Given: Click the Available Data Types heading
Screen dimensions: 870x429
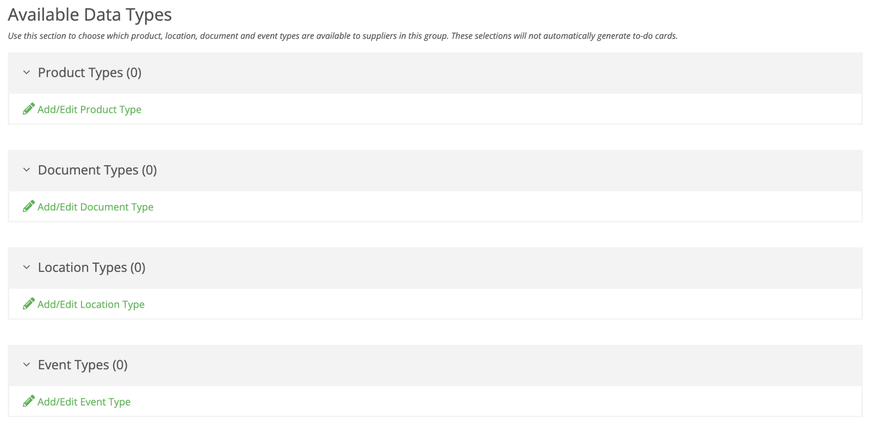Looking at the screenshot, I should click(x=90, y=14).
